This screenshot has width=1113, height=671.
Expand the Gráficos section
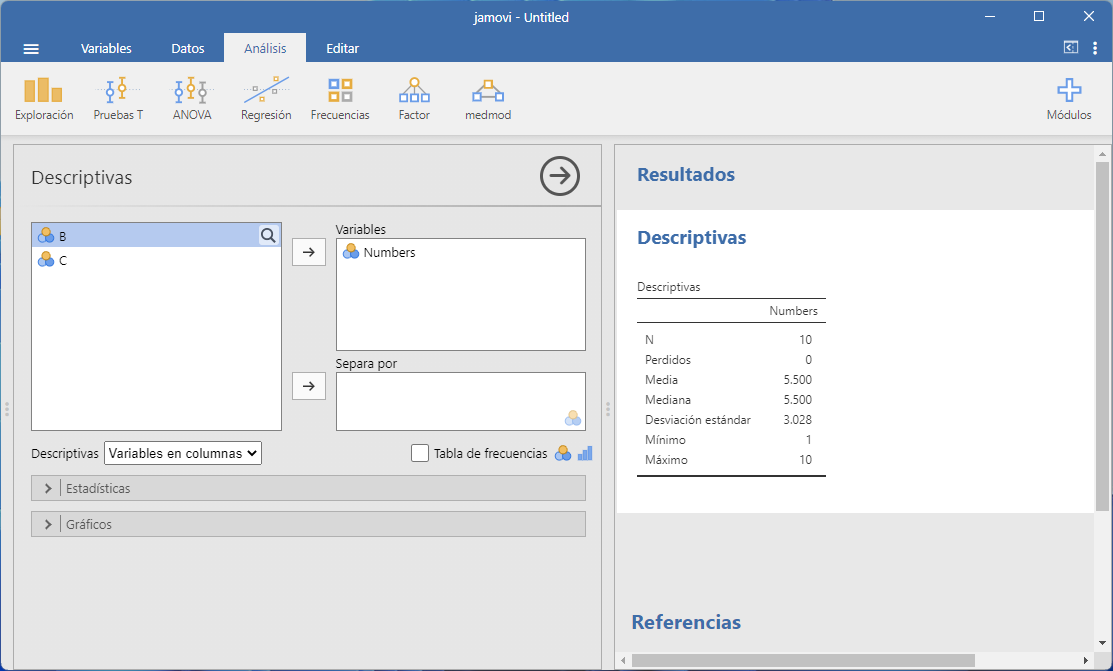[x=308, y=524]
